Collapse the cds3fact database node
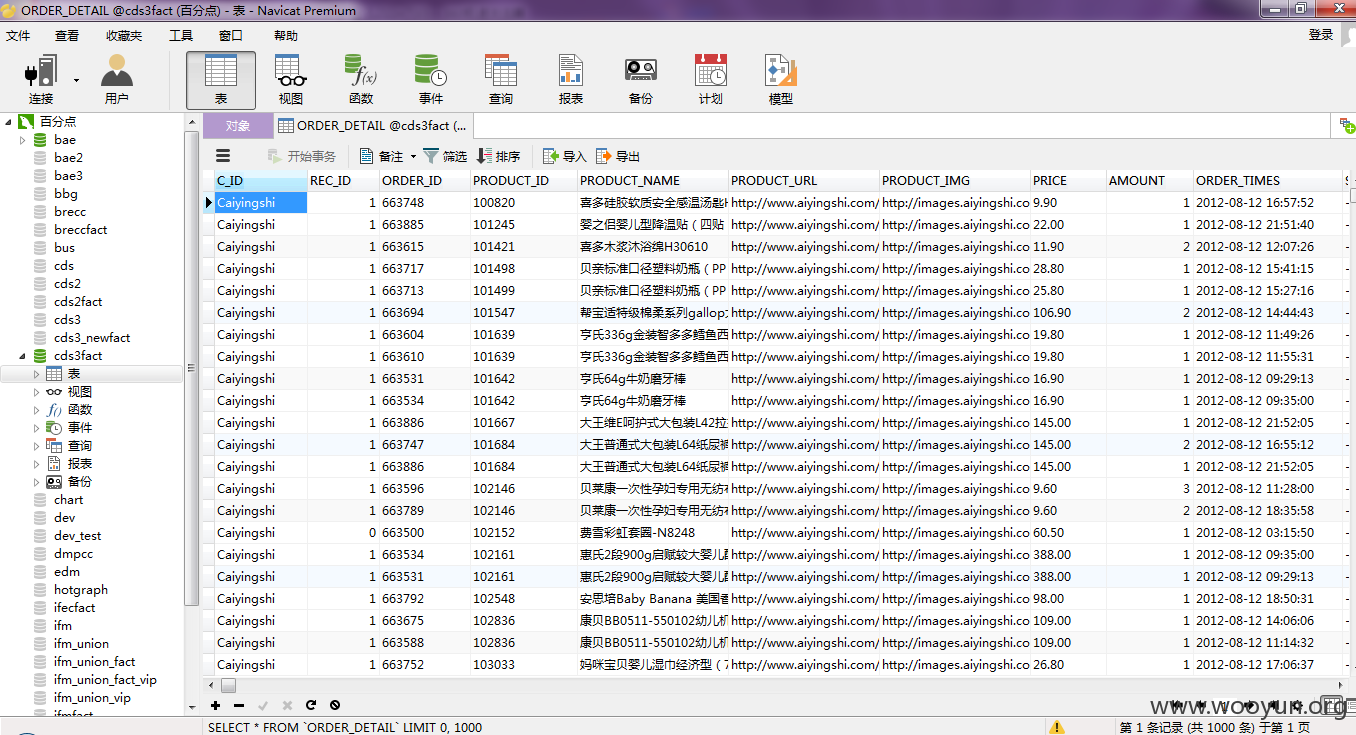The height and width of the screenshot is (735, 1356). (x=23, y=356)
